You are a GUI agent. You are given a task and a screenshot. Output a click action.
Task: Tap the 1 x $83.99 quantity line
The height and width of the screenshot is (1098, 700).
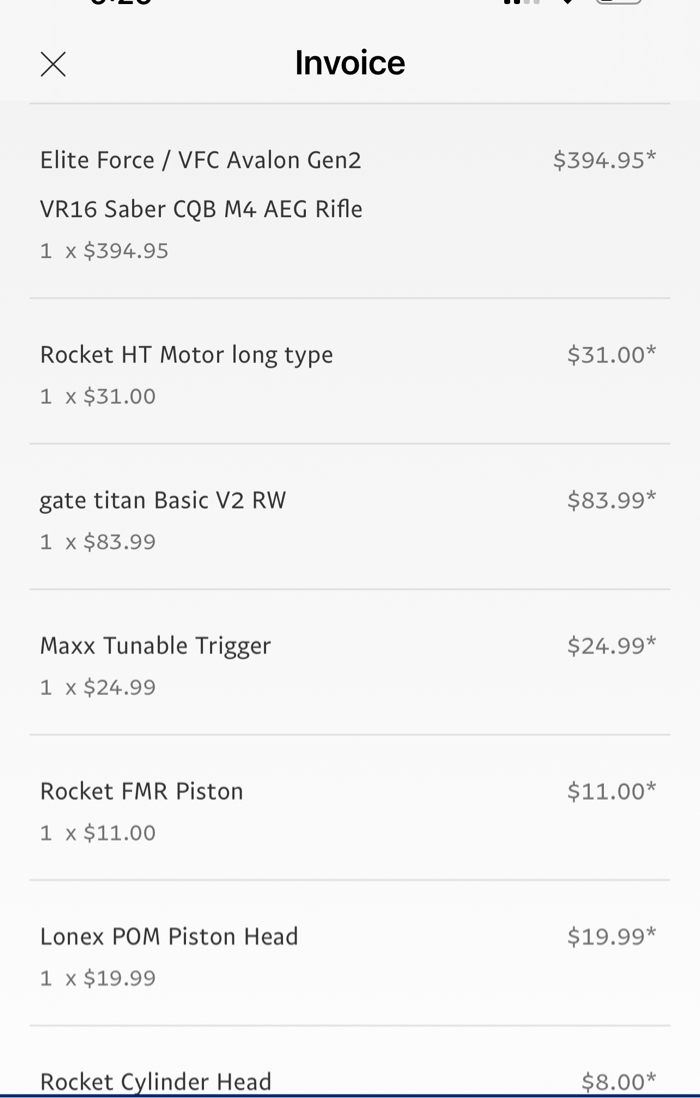tap(98, 542)
